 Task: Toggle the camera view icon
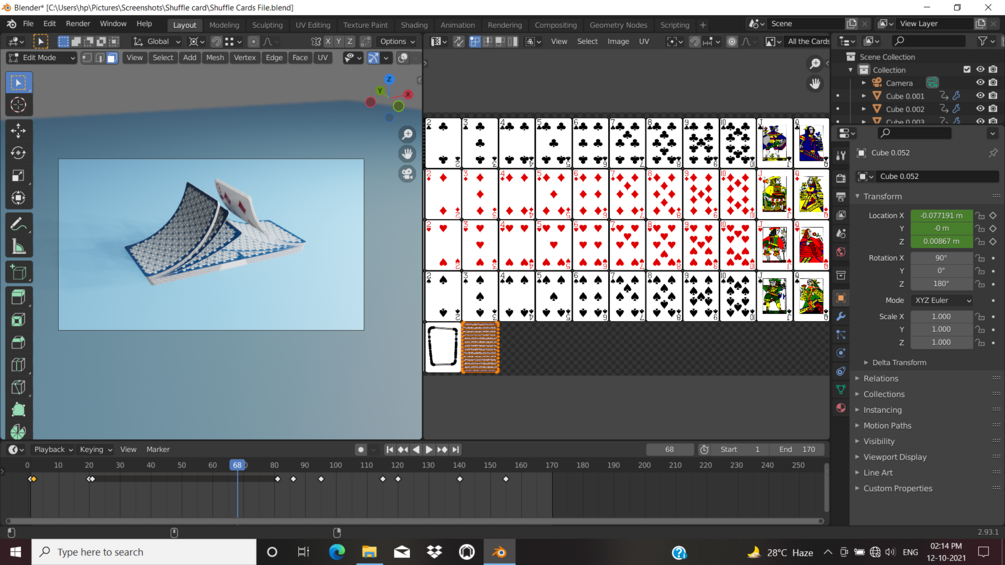(x=407, y=174)
